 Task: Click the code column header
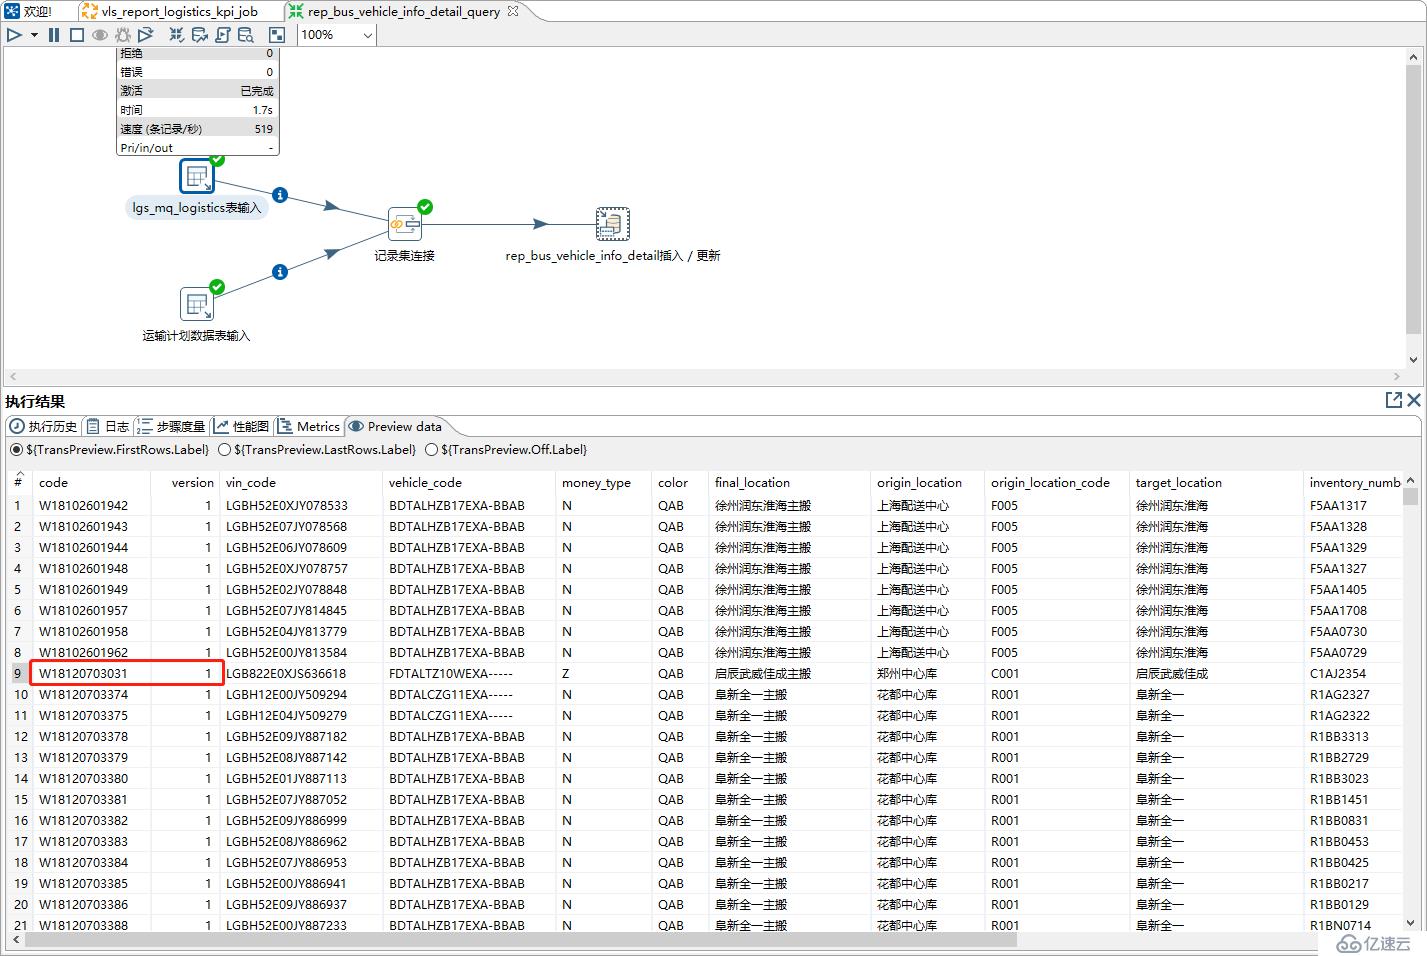click(92, 482)
